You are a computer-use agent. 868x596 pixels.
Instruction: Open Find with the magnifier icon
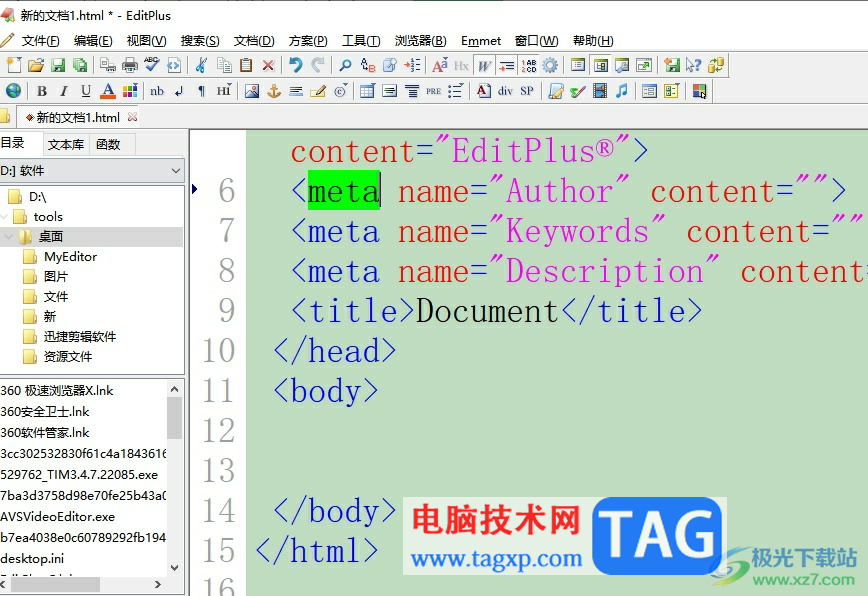pos(345,65)
